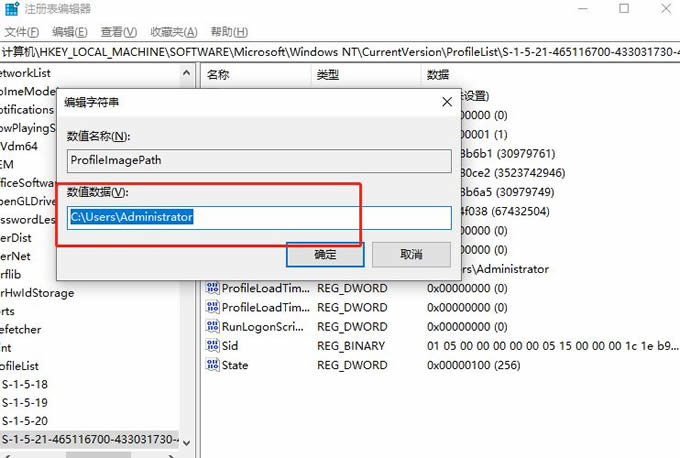Click the 30979761 data value
The image size is (680, 458).
[x=507, y=154]
